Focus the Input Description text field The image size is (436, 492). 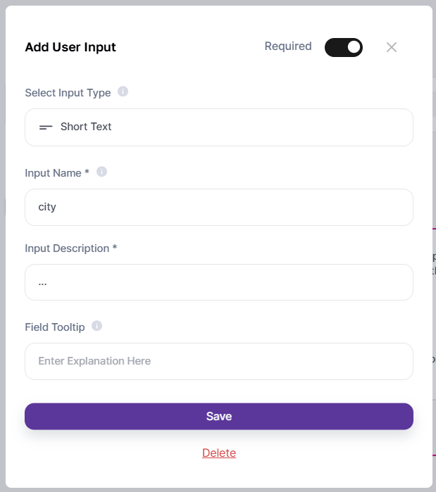219,282
